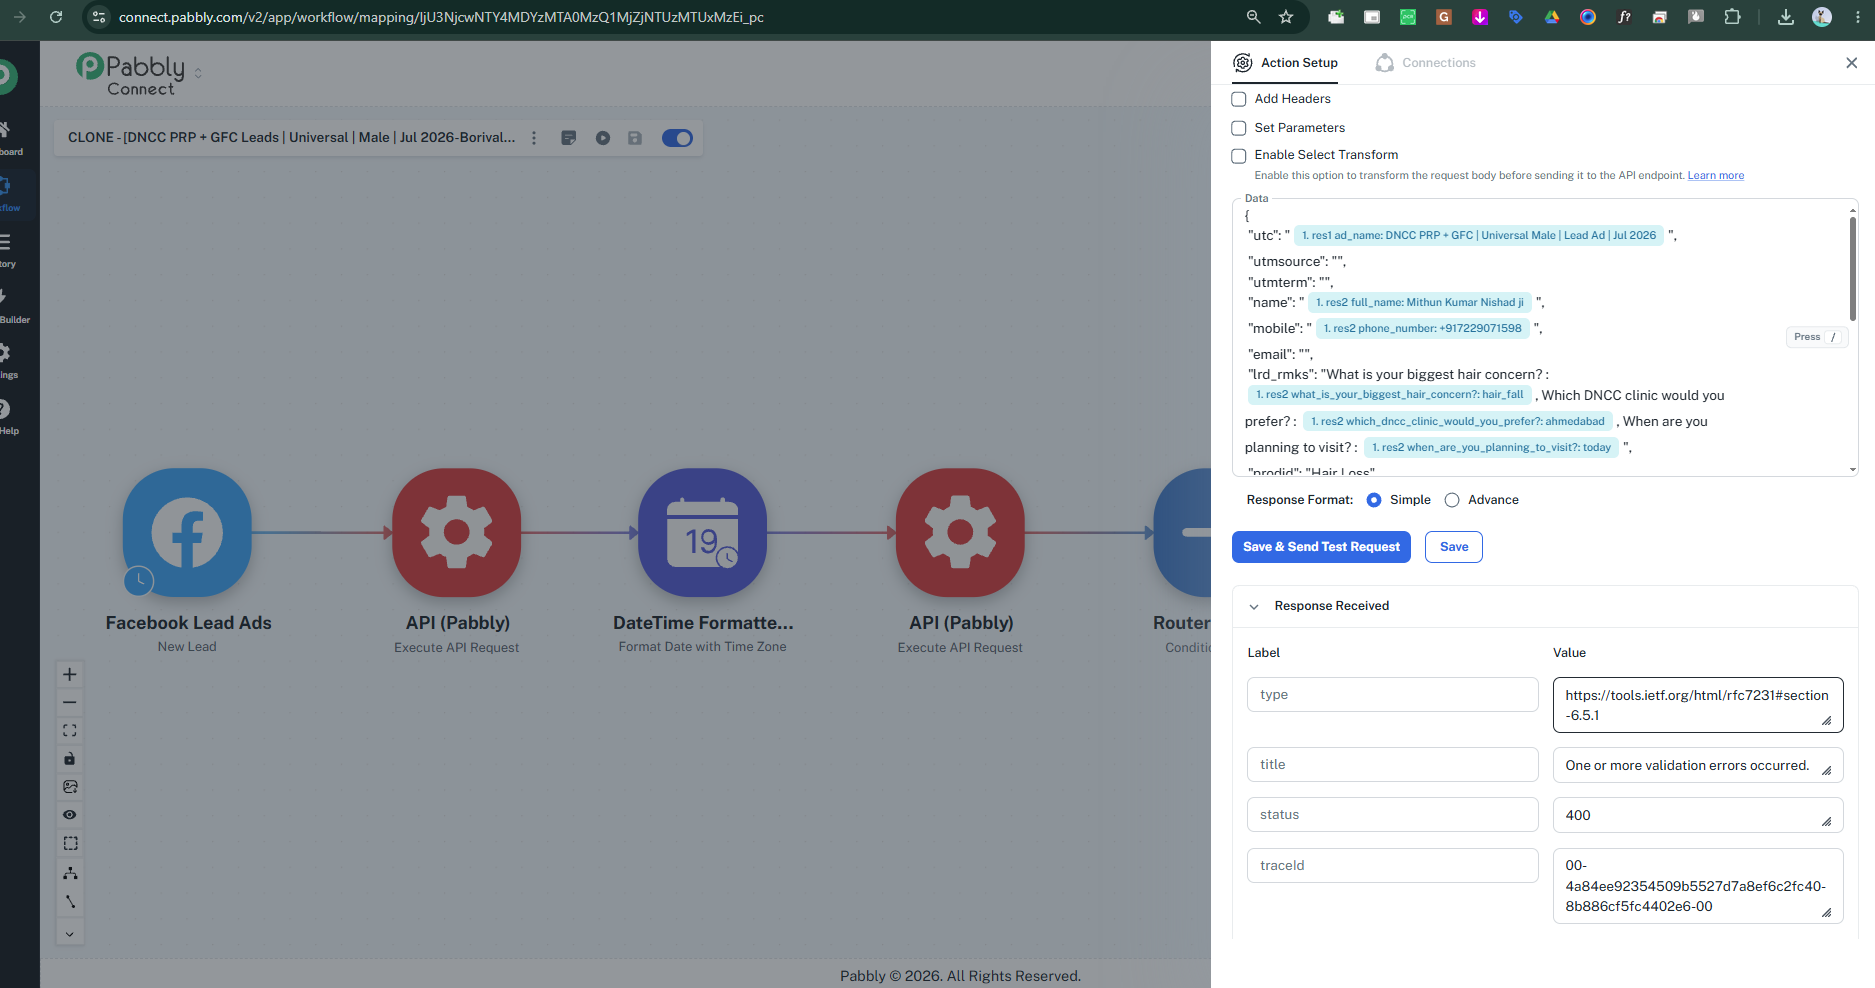Click the type label field
The height and width of the screenshot is (988, 1875).
tap(1392, 695)
